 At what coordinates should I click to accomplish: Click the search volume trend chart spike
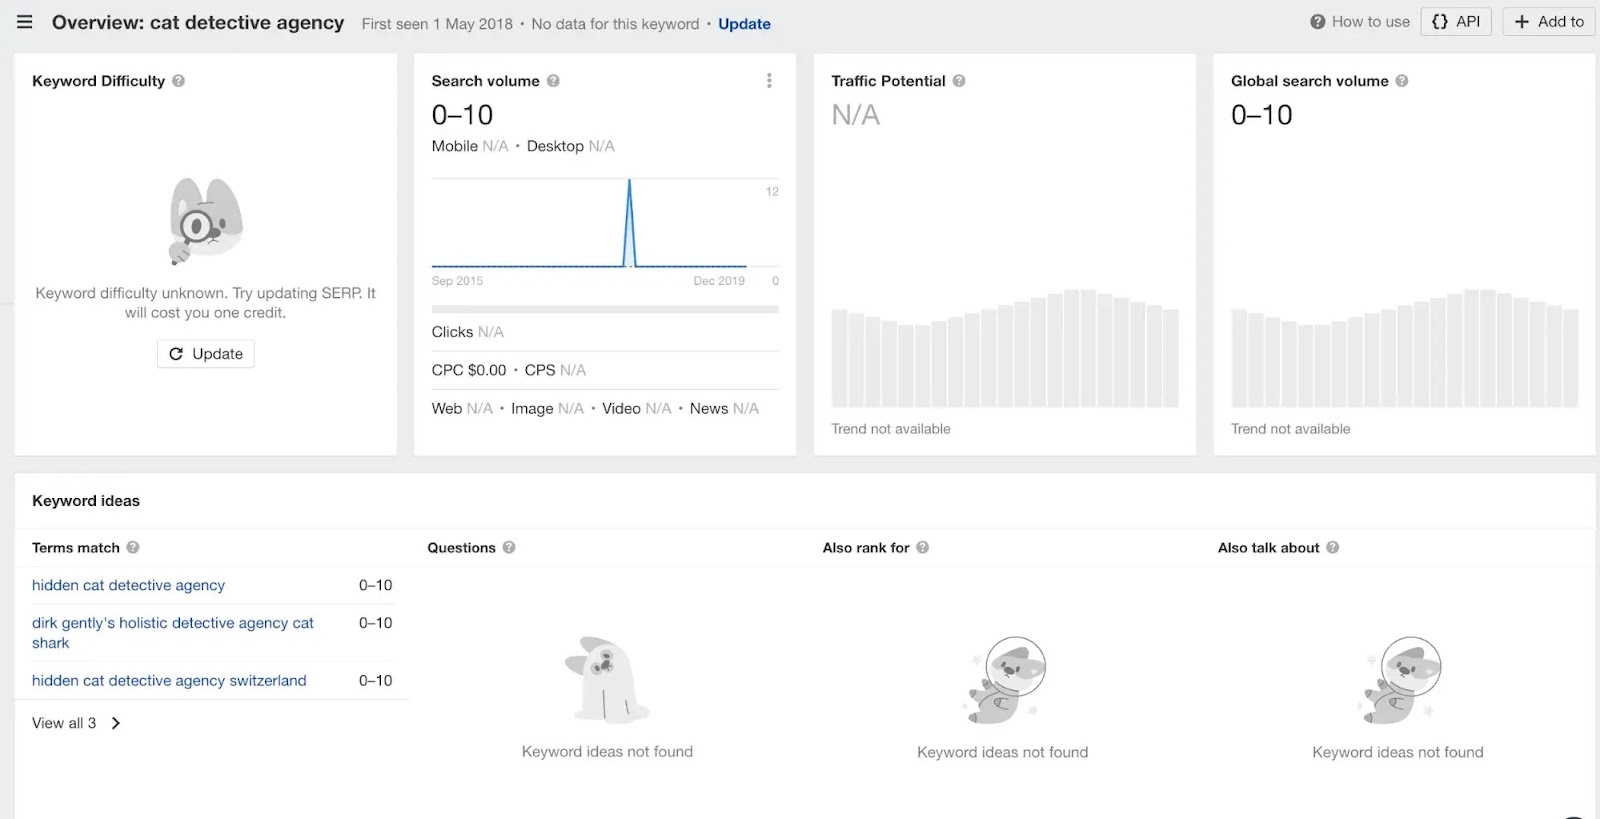click(629, 222)
